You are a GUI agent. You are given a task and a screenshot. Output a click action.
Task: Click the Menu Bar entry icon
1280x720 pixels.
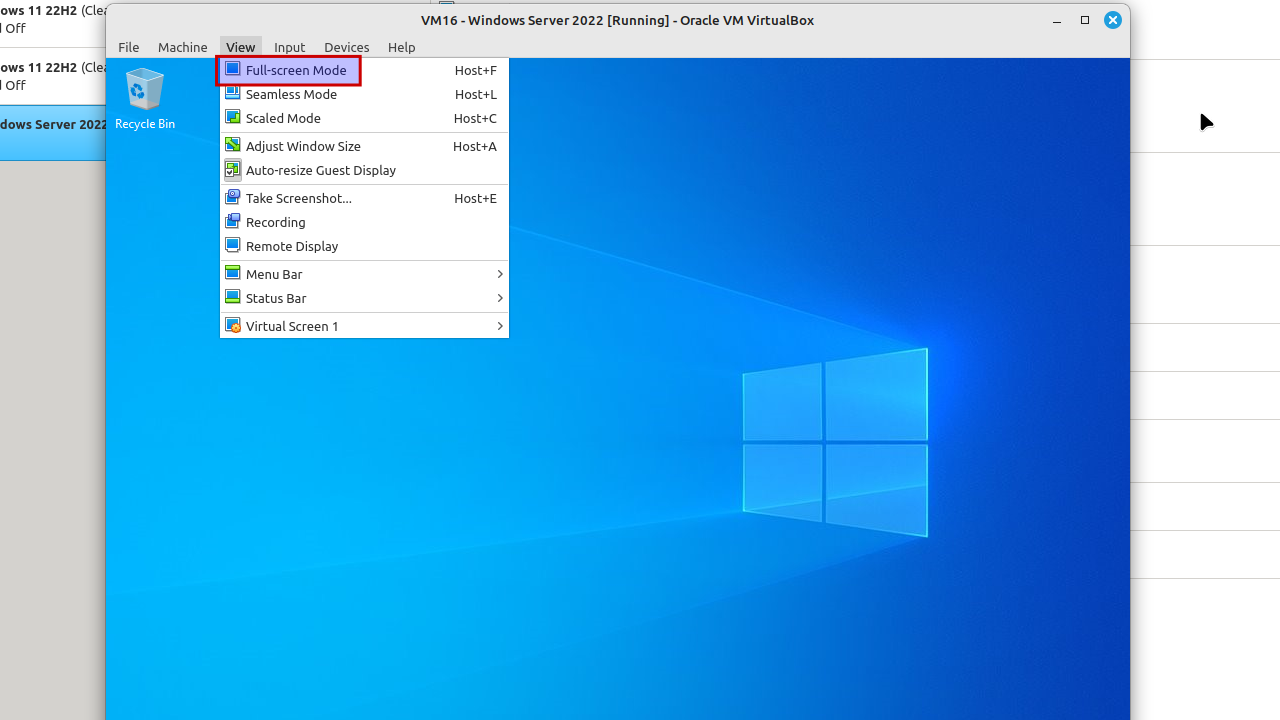pos(232,273)
